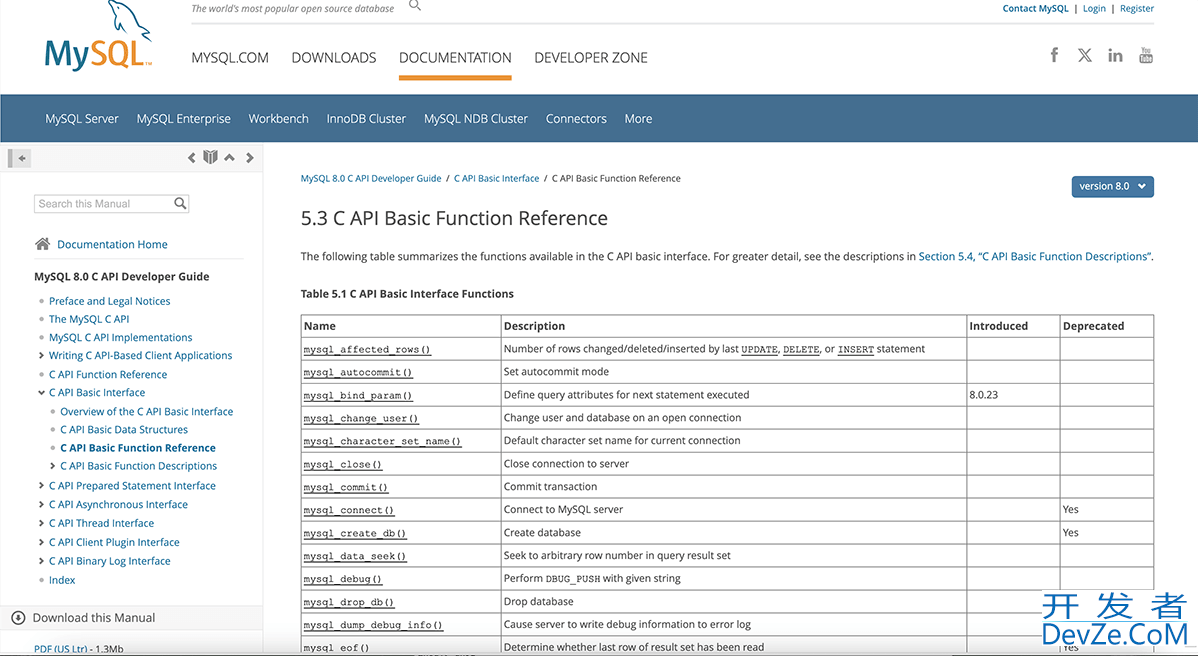Screen dimensions: 1198x656
Task: Click the Search this Manual field
Action: (x=103, y=204)
